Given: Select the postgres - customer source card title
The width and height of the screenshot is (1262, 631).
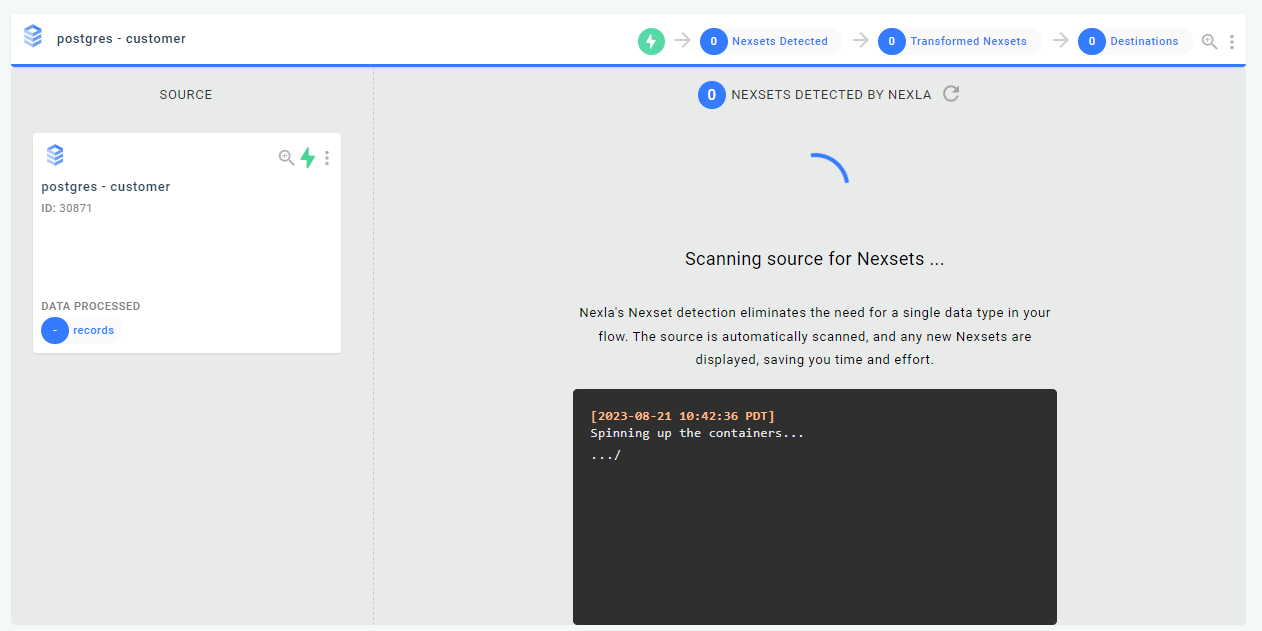Looking at the screenshot, I should point(106,187).
